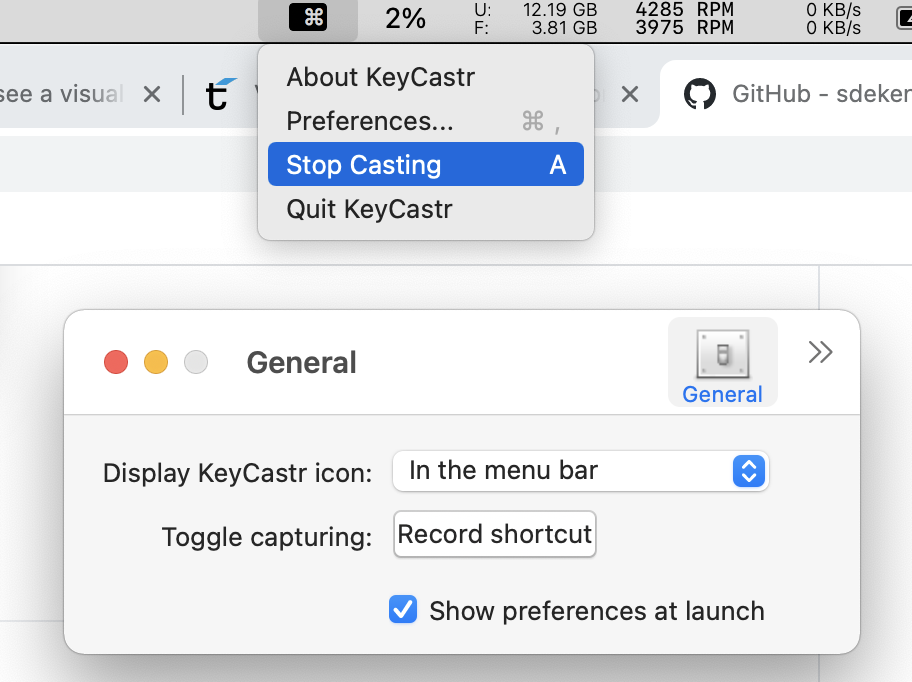Open the memory usage menu bar item showing 12.19 GB

[x=535, y=19]
